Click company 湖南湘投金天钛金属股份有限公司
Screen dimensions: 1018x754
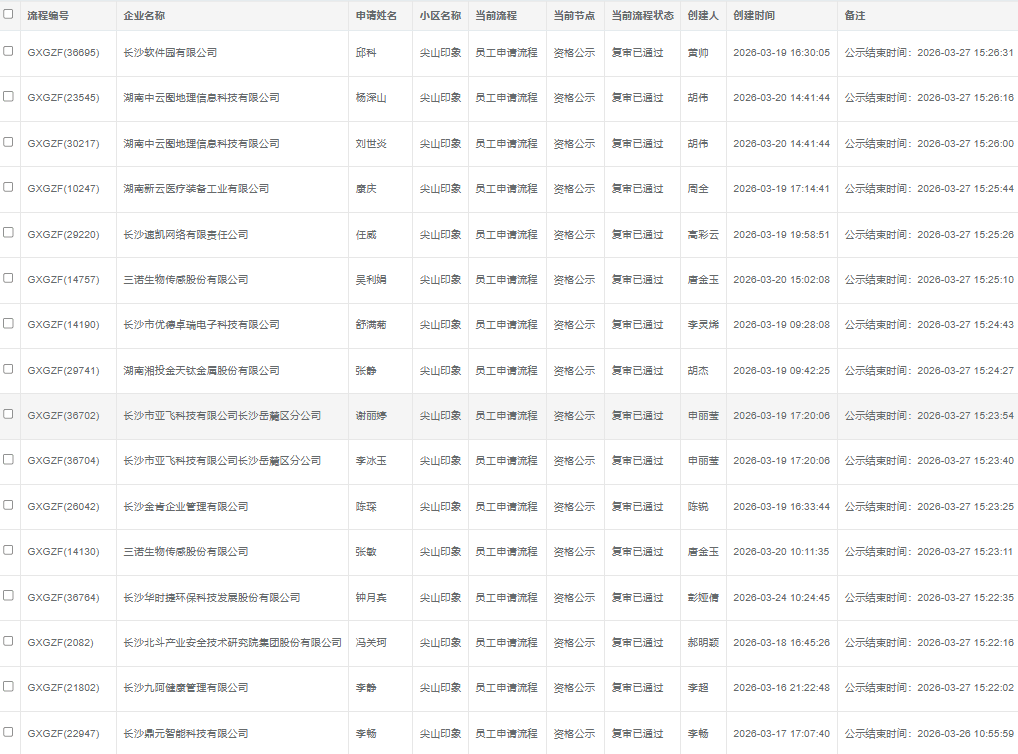click(201, 371)
